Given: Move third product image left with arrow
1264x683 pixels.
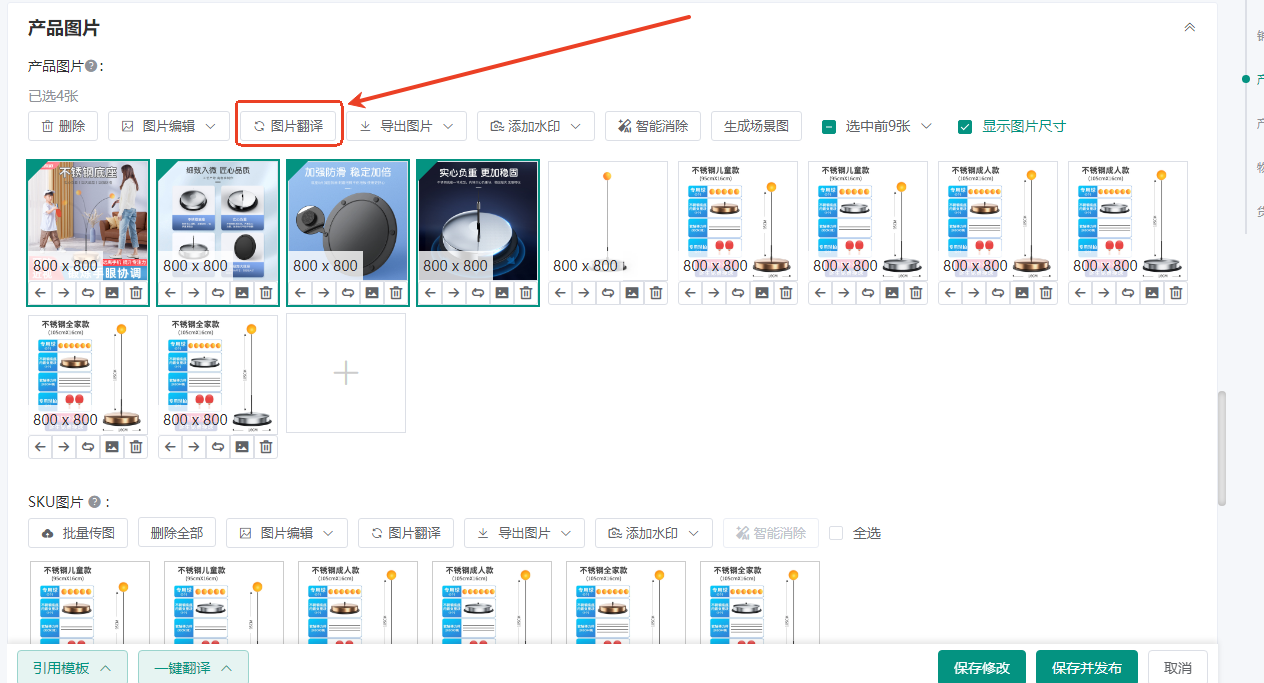Looking at the screenshot, I should 300,293.
